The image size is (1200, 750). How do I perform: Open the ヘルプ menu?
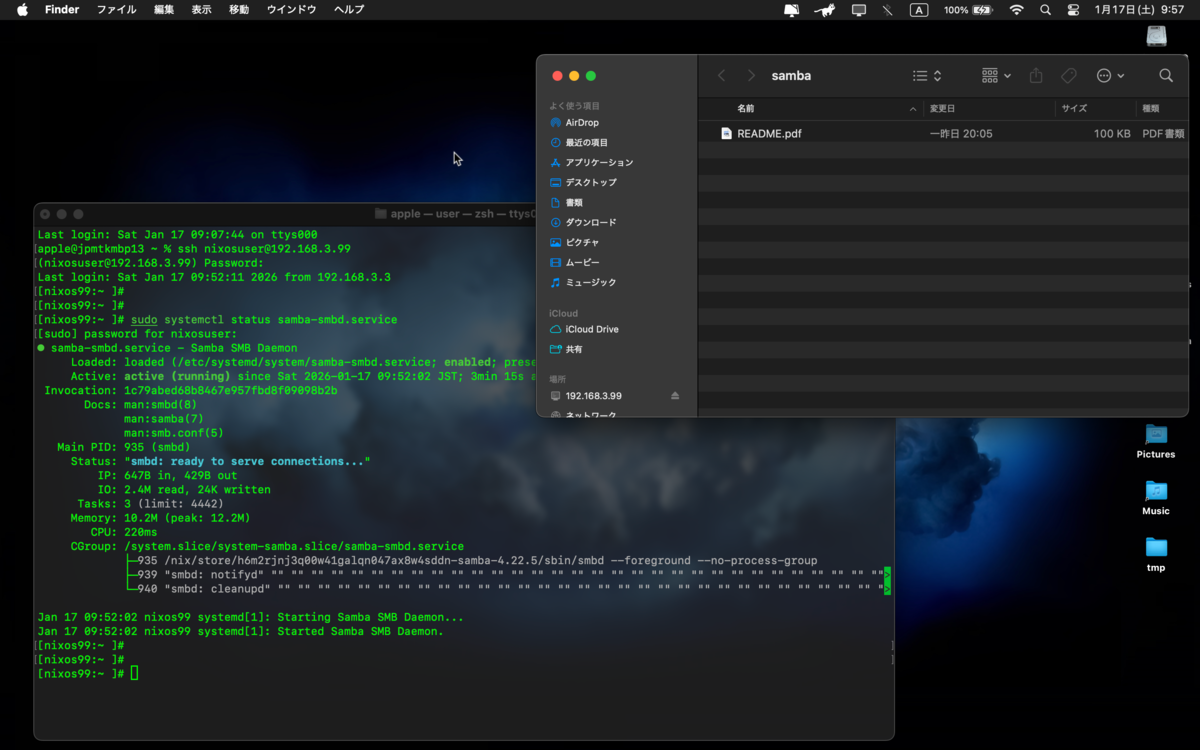349,10
